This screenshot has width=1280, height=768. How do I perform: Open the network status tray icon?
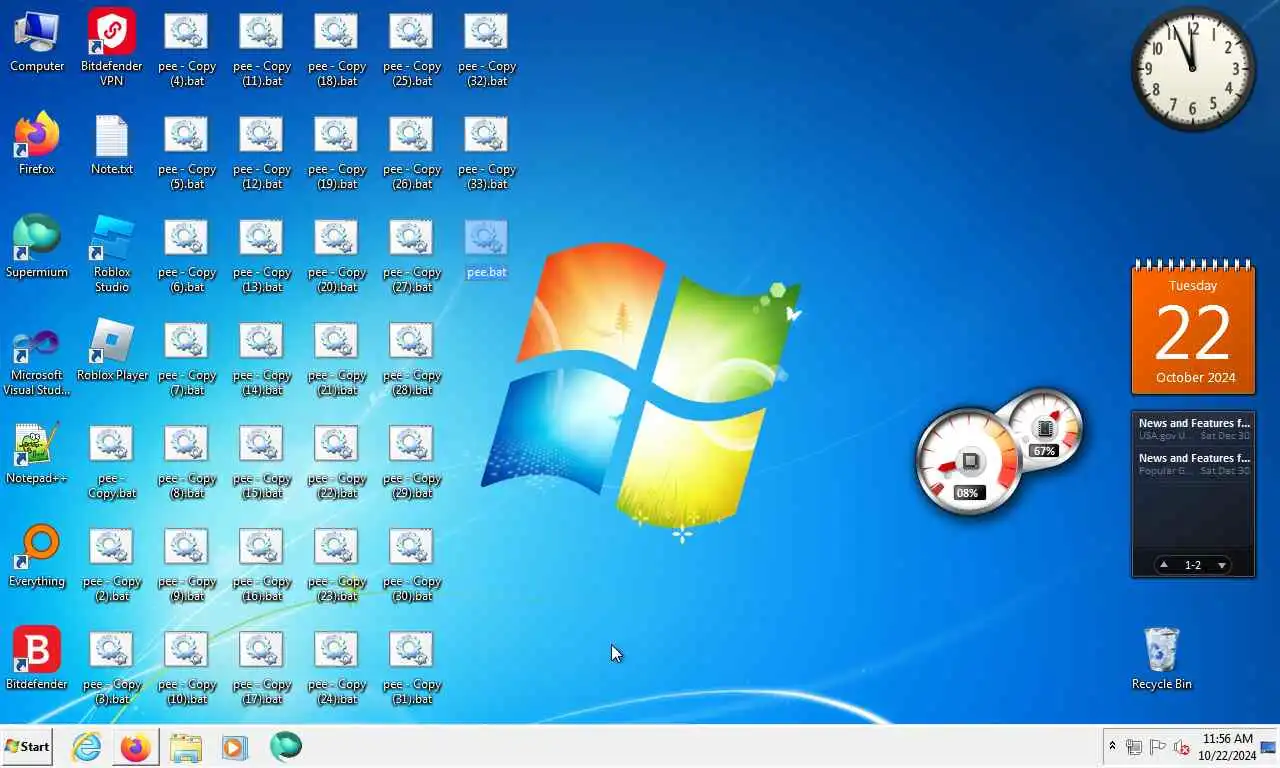(x=1134, y=747)
